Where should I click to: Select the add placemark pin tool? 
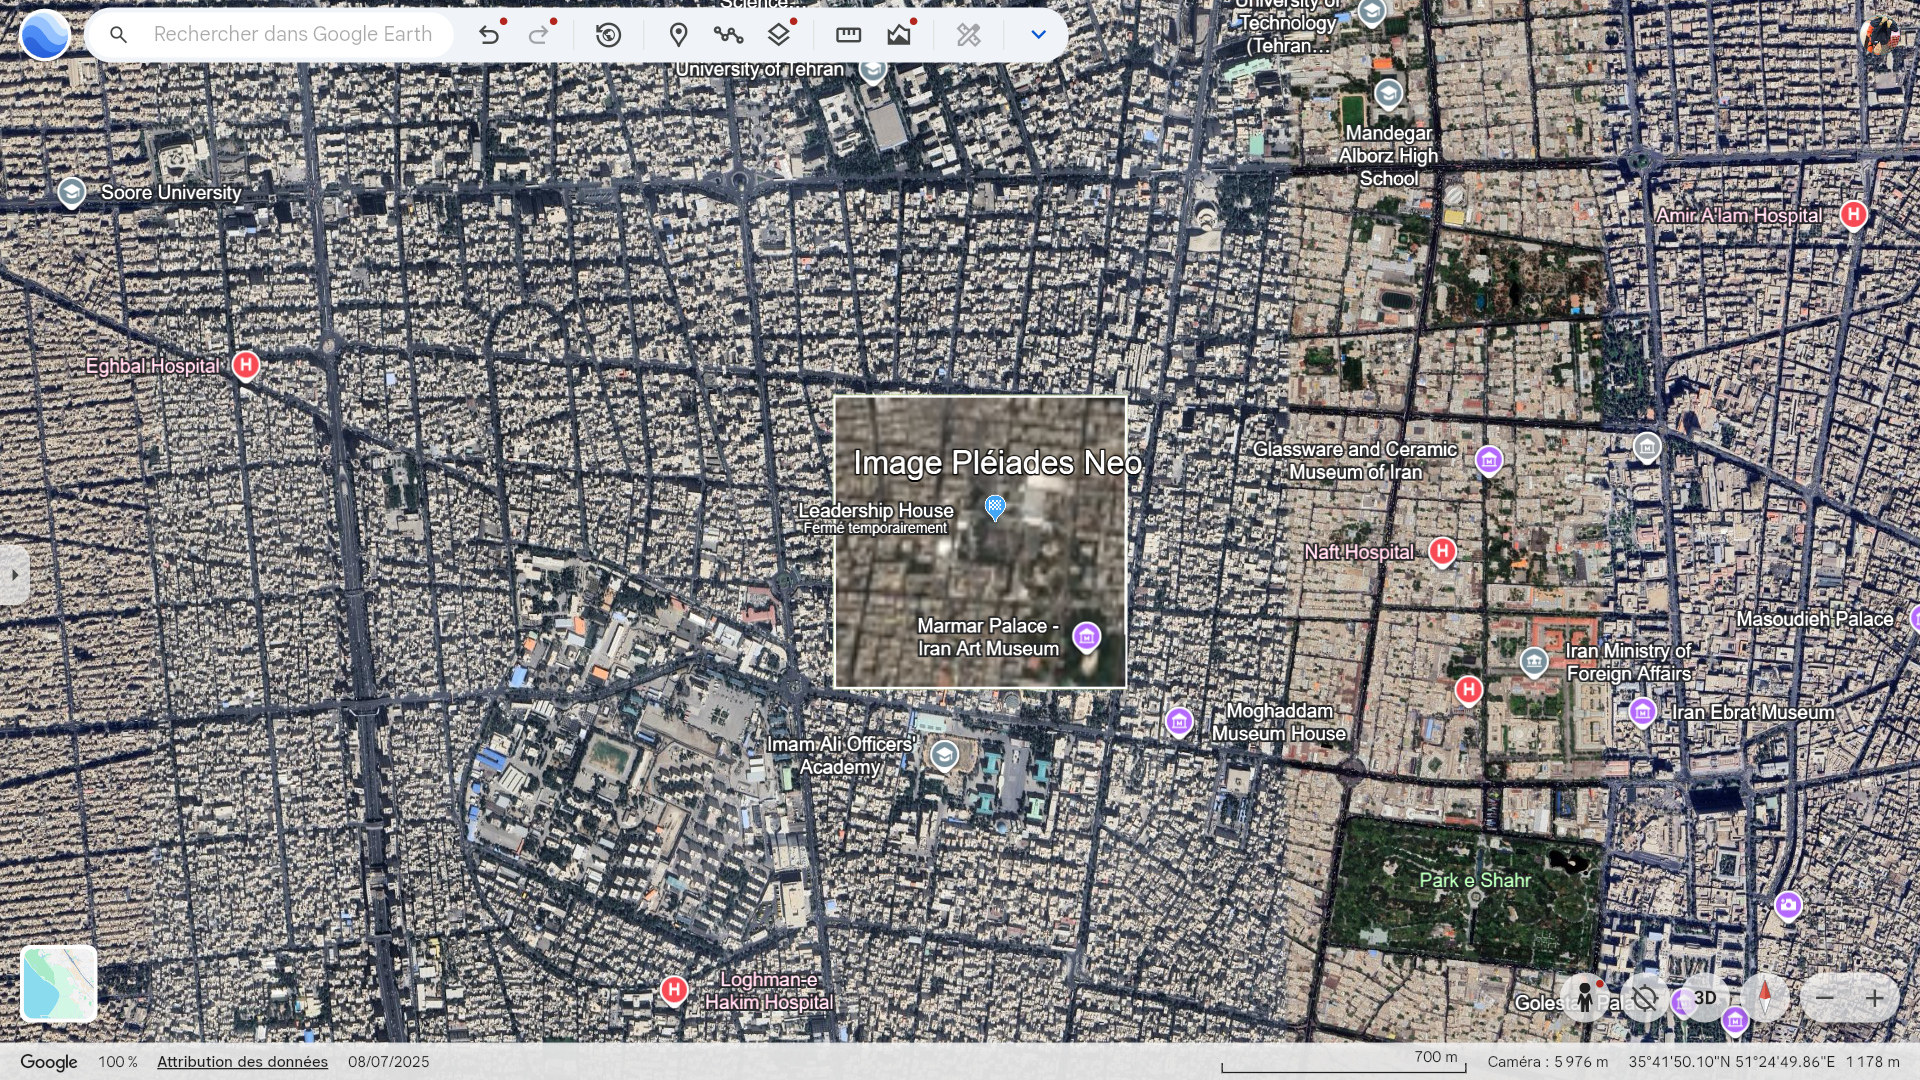click(678, 35)
